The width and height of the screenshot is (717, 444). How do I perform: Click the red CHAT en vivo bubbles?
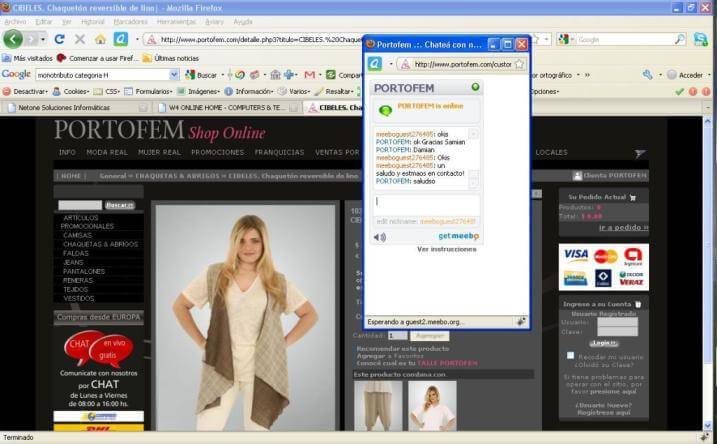click(x=99, y=348)
